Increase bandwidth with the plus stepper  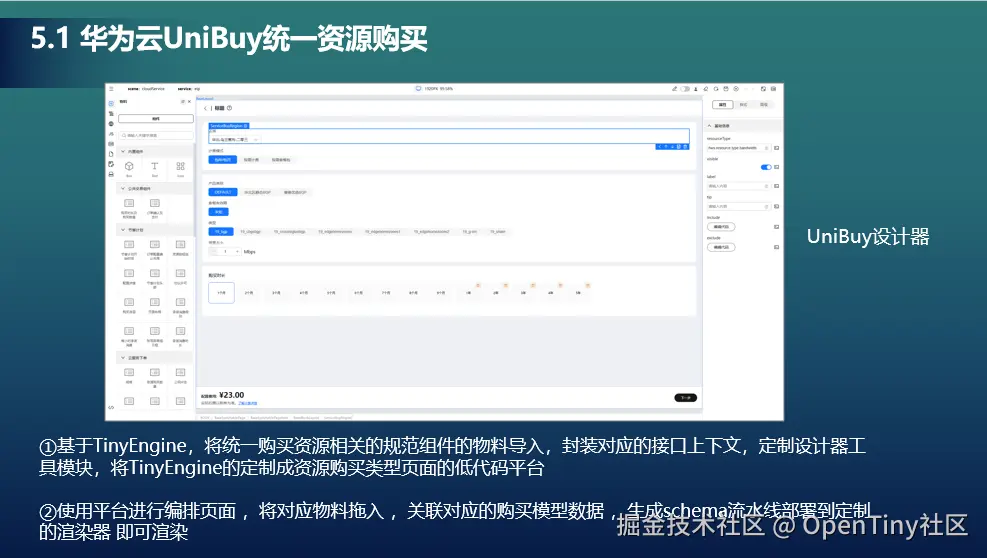click(237, 251)
